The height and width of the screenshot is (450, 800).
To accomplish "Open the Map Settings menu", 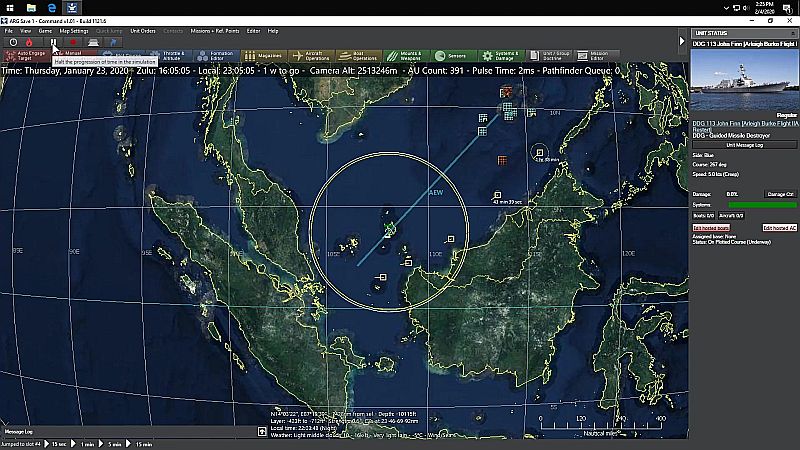I will click(74, 31).
